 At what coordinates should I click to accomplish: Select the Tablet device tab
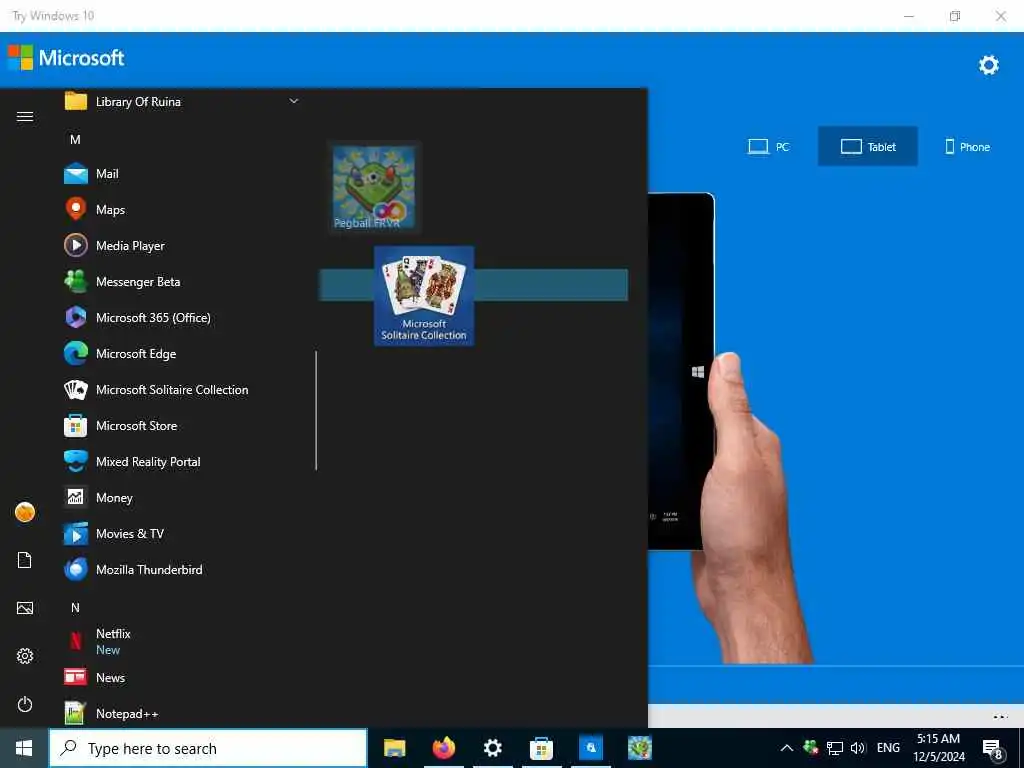868,146
